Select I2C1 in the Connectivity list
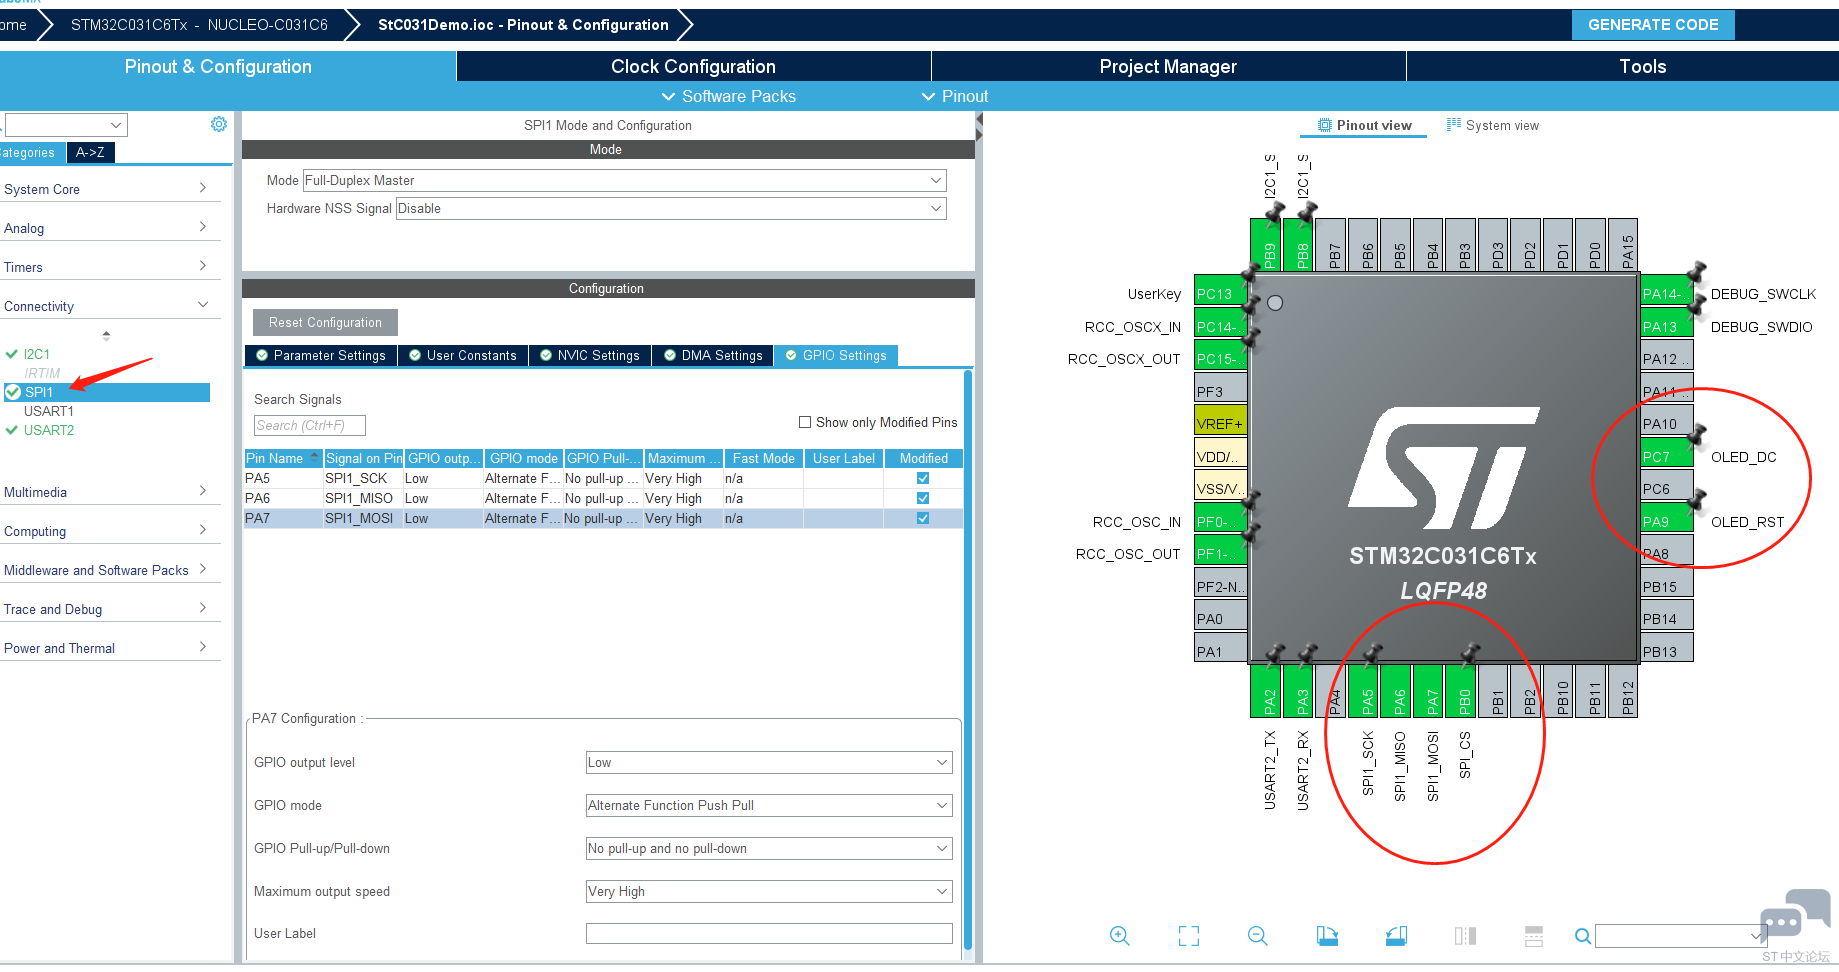 37,354
